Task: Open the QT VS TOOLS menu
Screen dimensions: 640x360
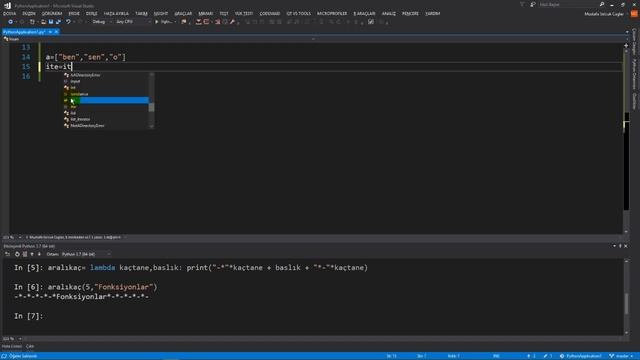Action: coord(298,13)
